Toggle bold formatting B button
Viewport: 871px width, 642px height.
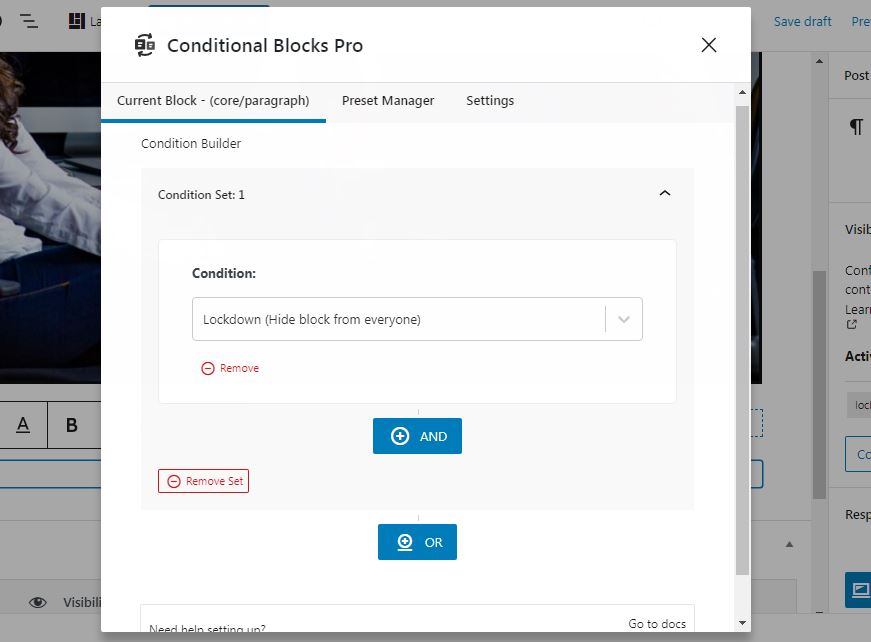[72, 425]
